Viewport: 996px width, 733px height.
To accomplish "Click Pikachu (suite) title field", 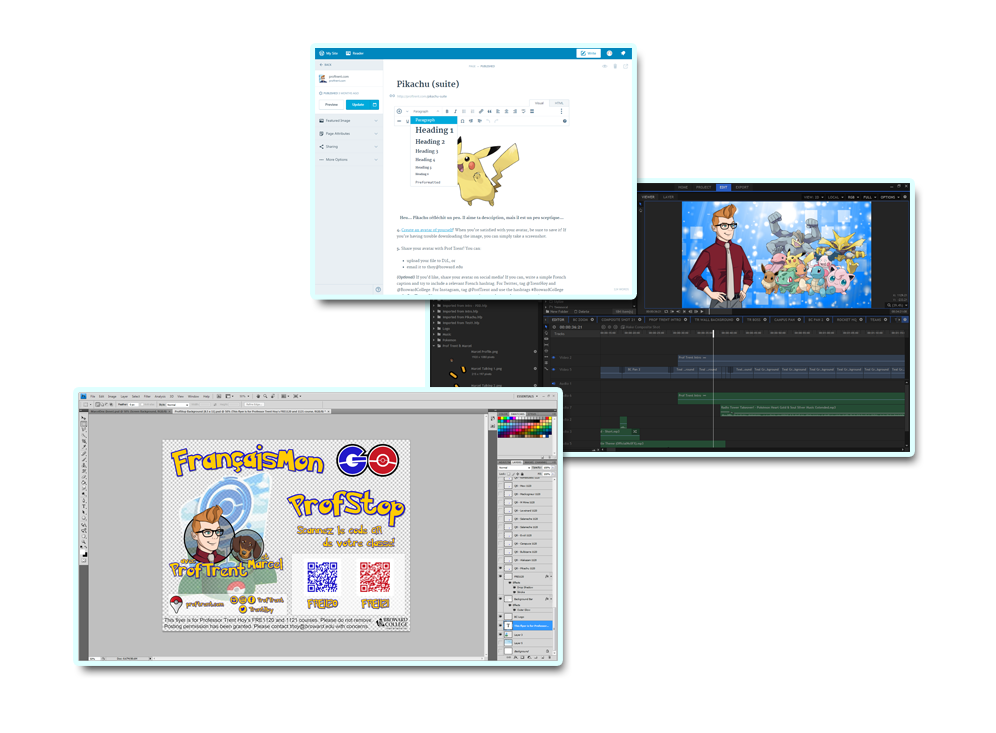I will coord(428,84).
